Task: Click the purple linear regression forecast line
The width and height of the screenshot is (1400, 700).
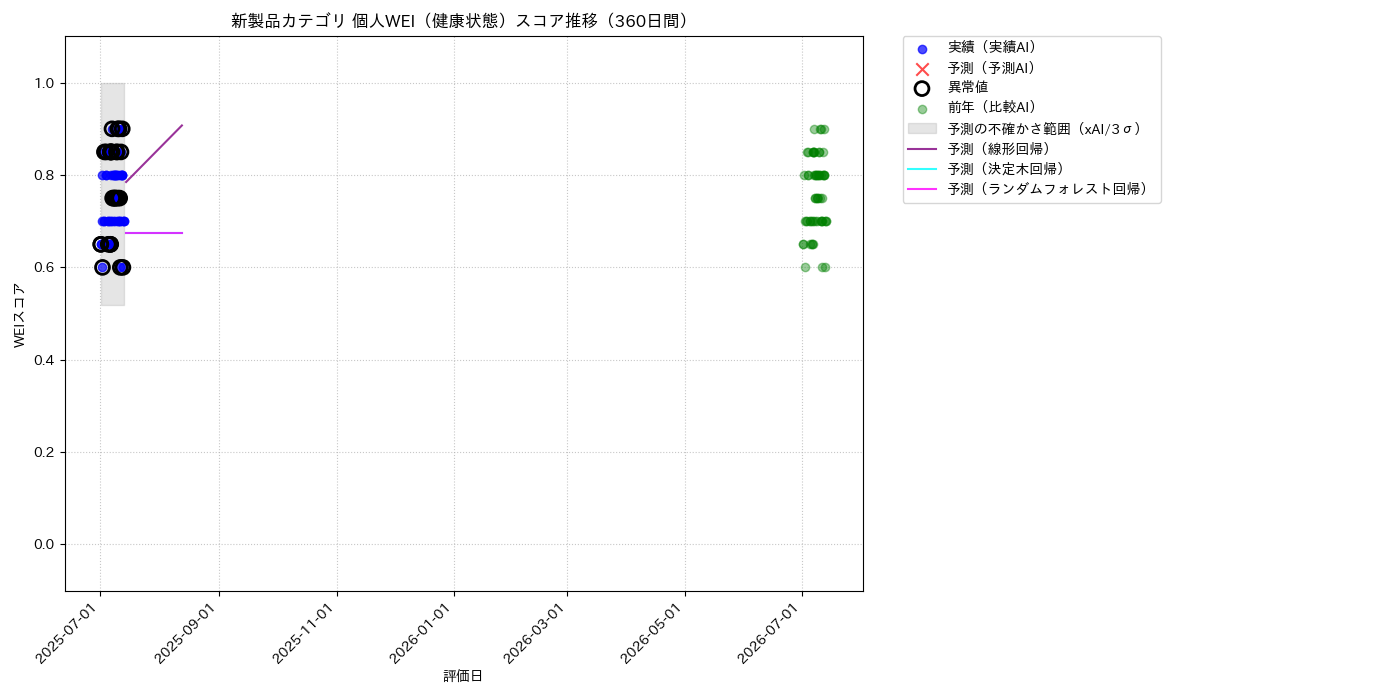Action: [154, 154]
